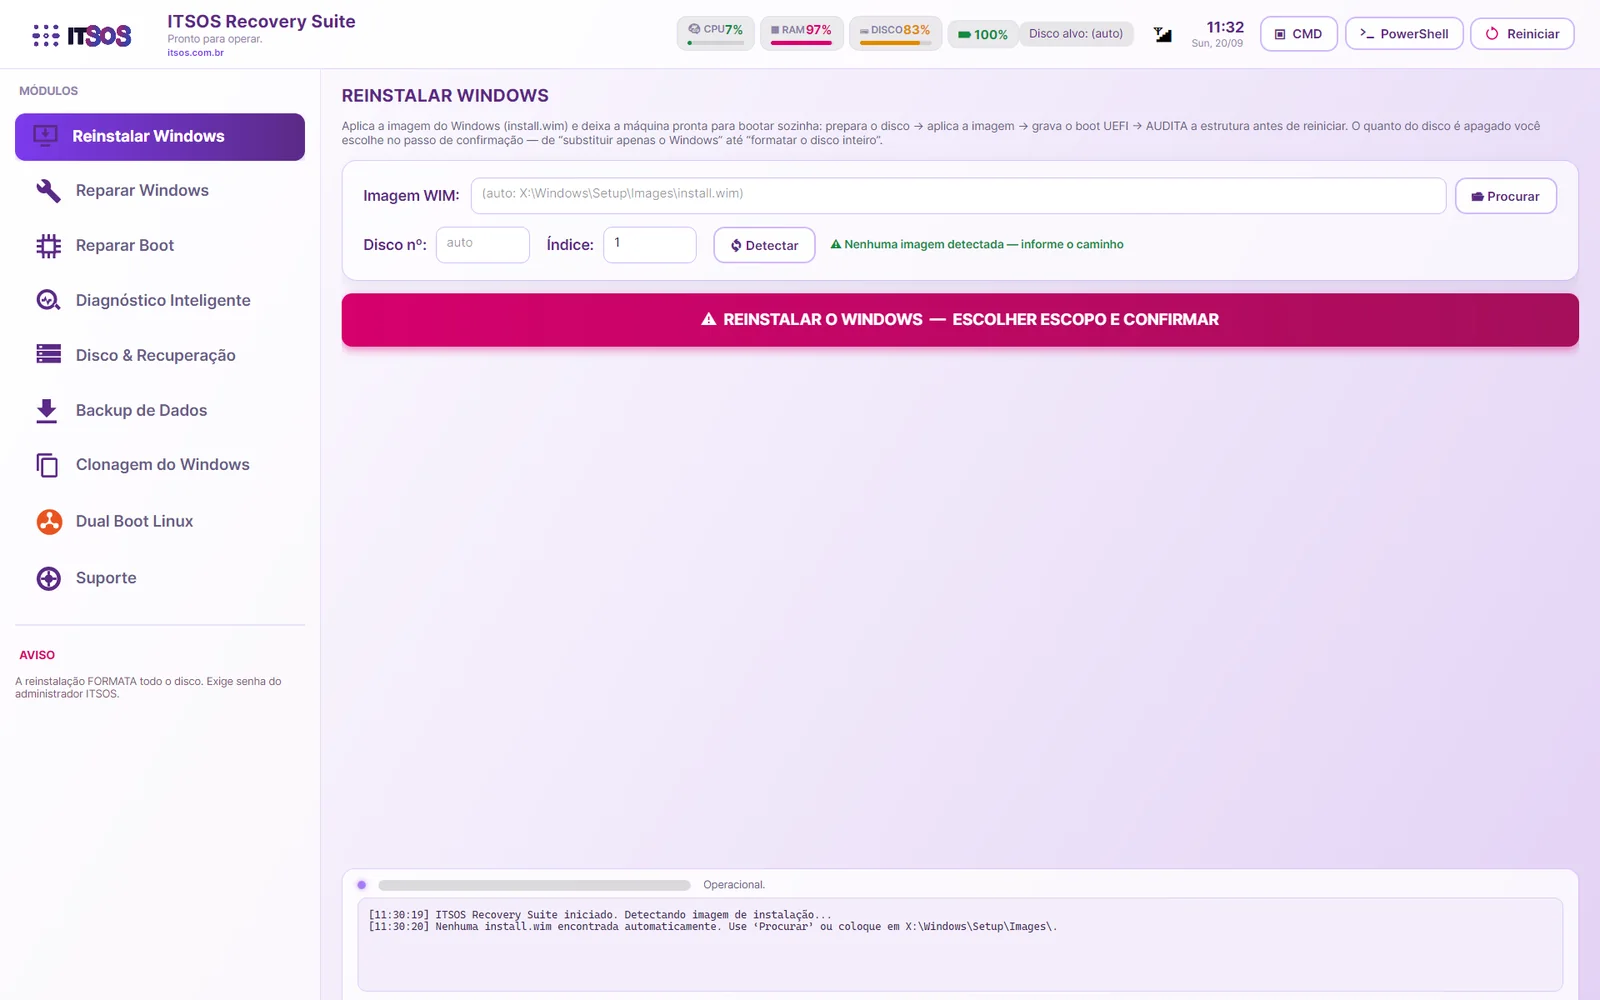Screen dimensions: 1600x1000
Task: Click Procurar to browse WIM image
Action: 1505,196
